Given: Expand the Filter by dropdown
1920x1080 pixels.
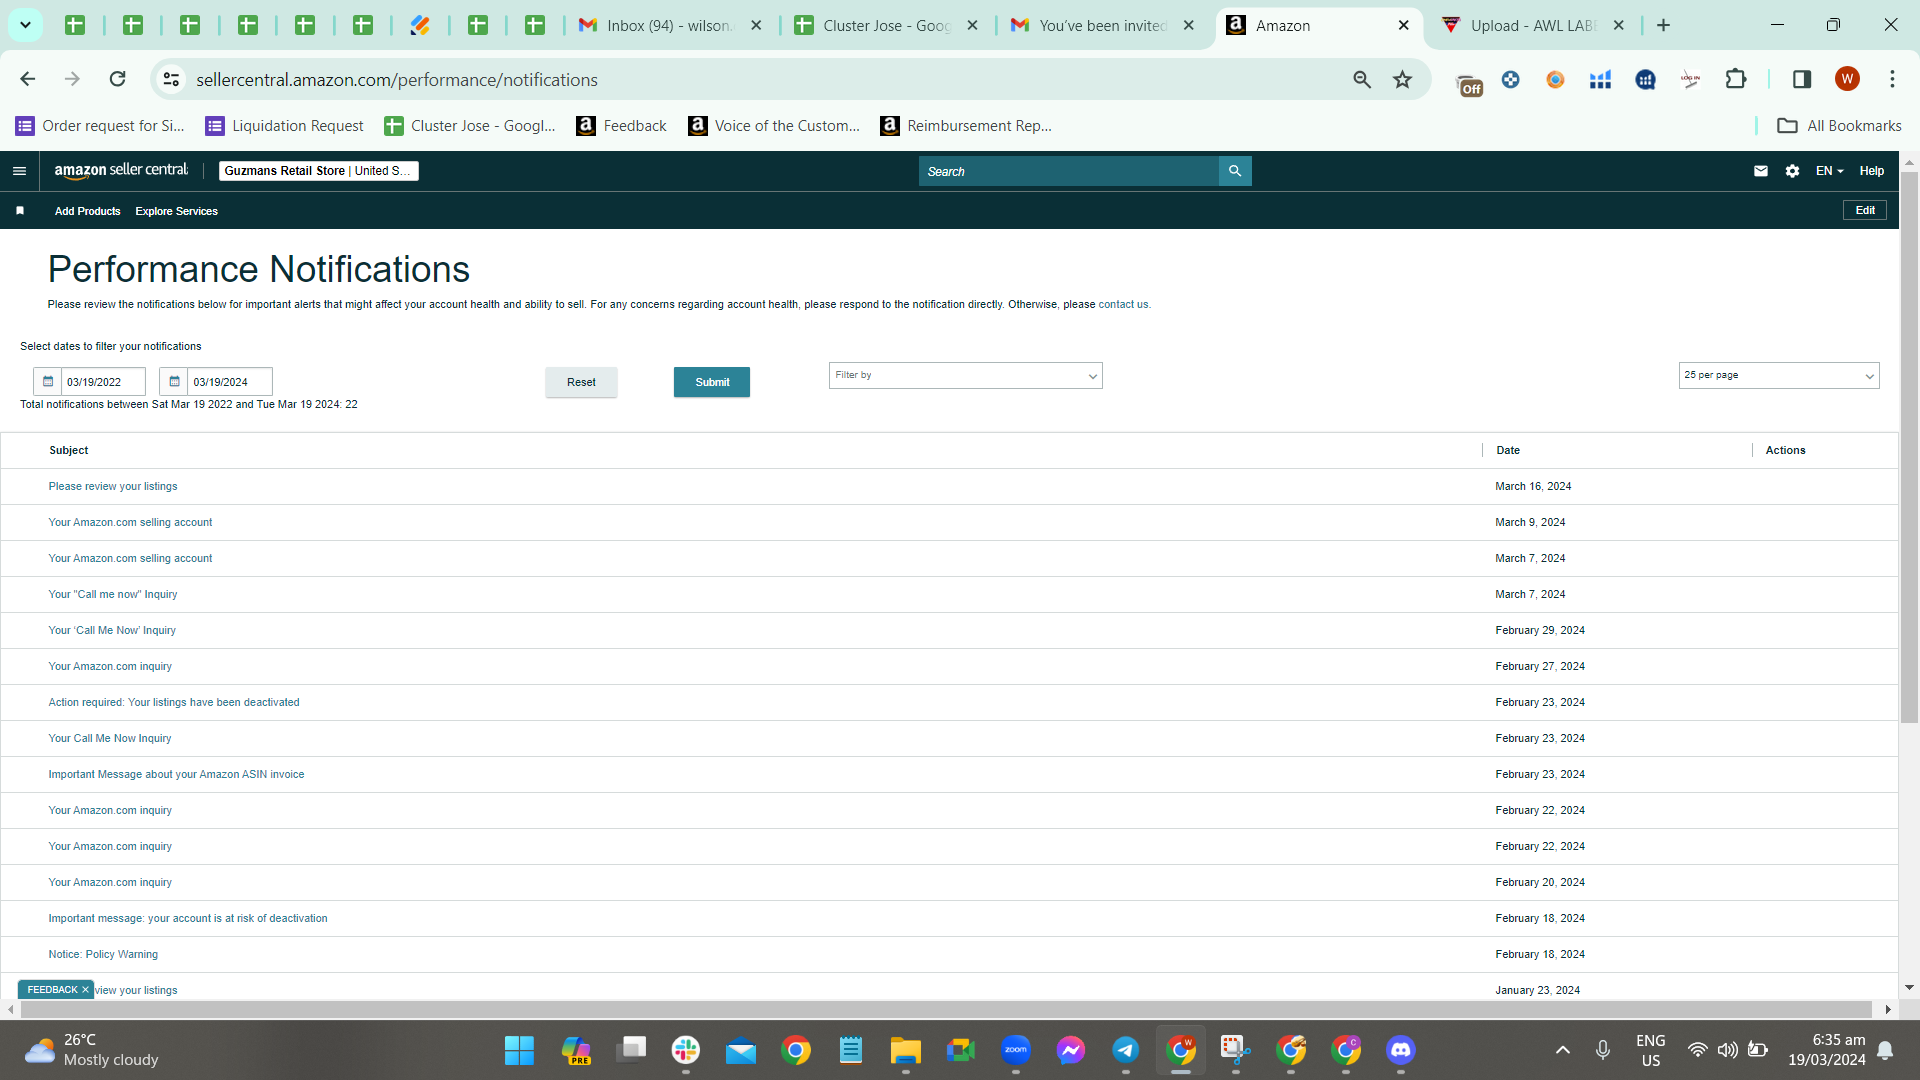Looking at the screenshot, I should pyautogui.click(x=965, y=376).
